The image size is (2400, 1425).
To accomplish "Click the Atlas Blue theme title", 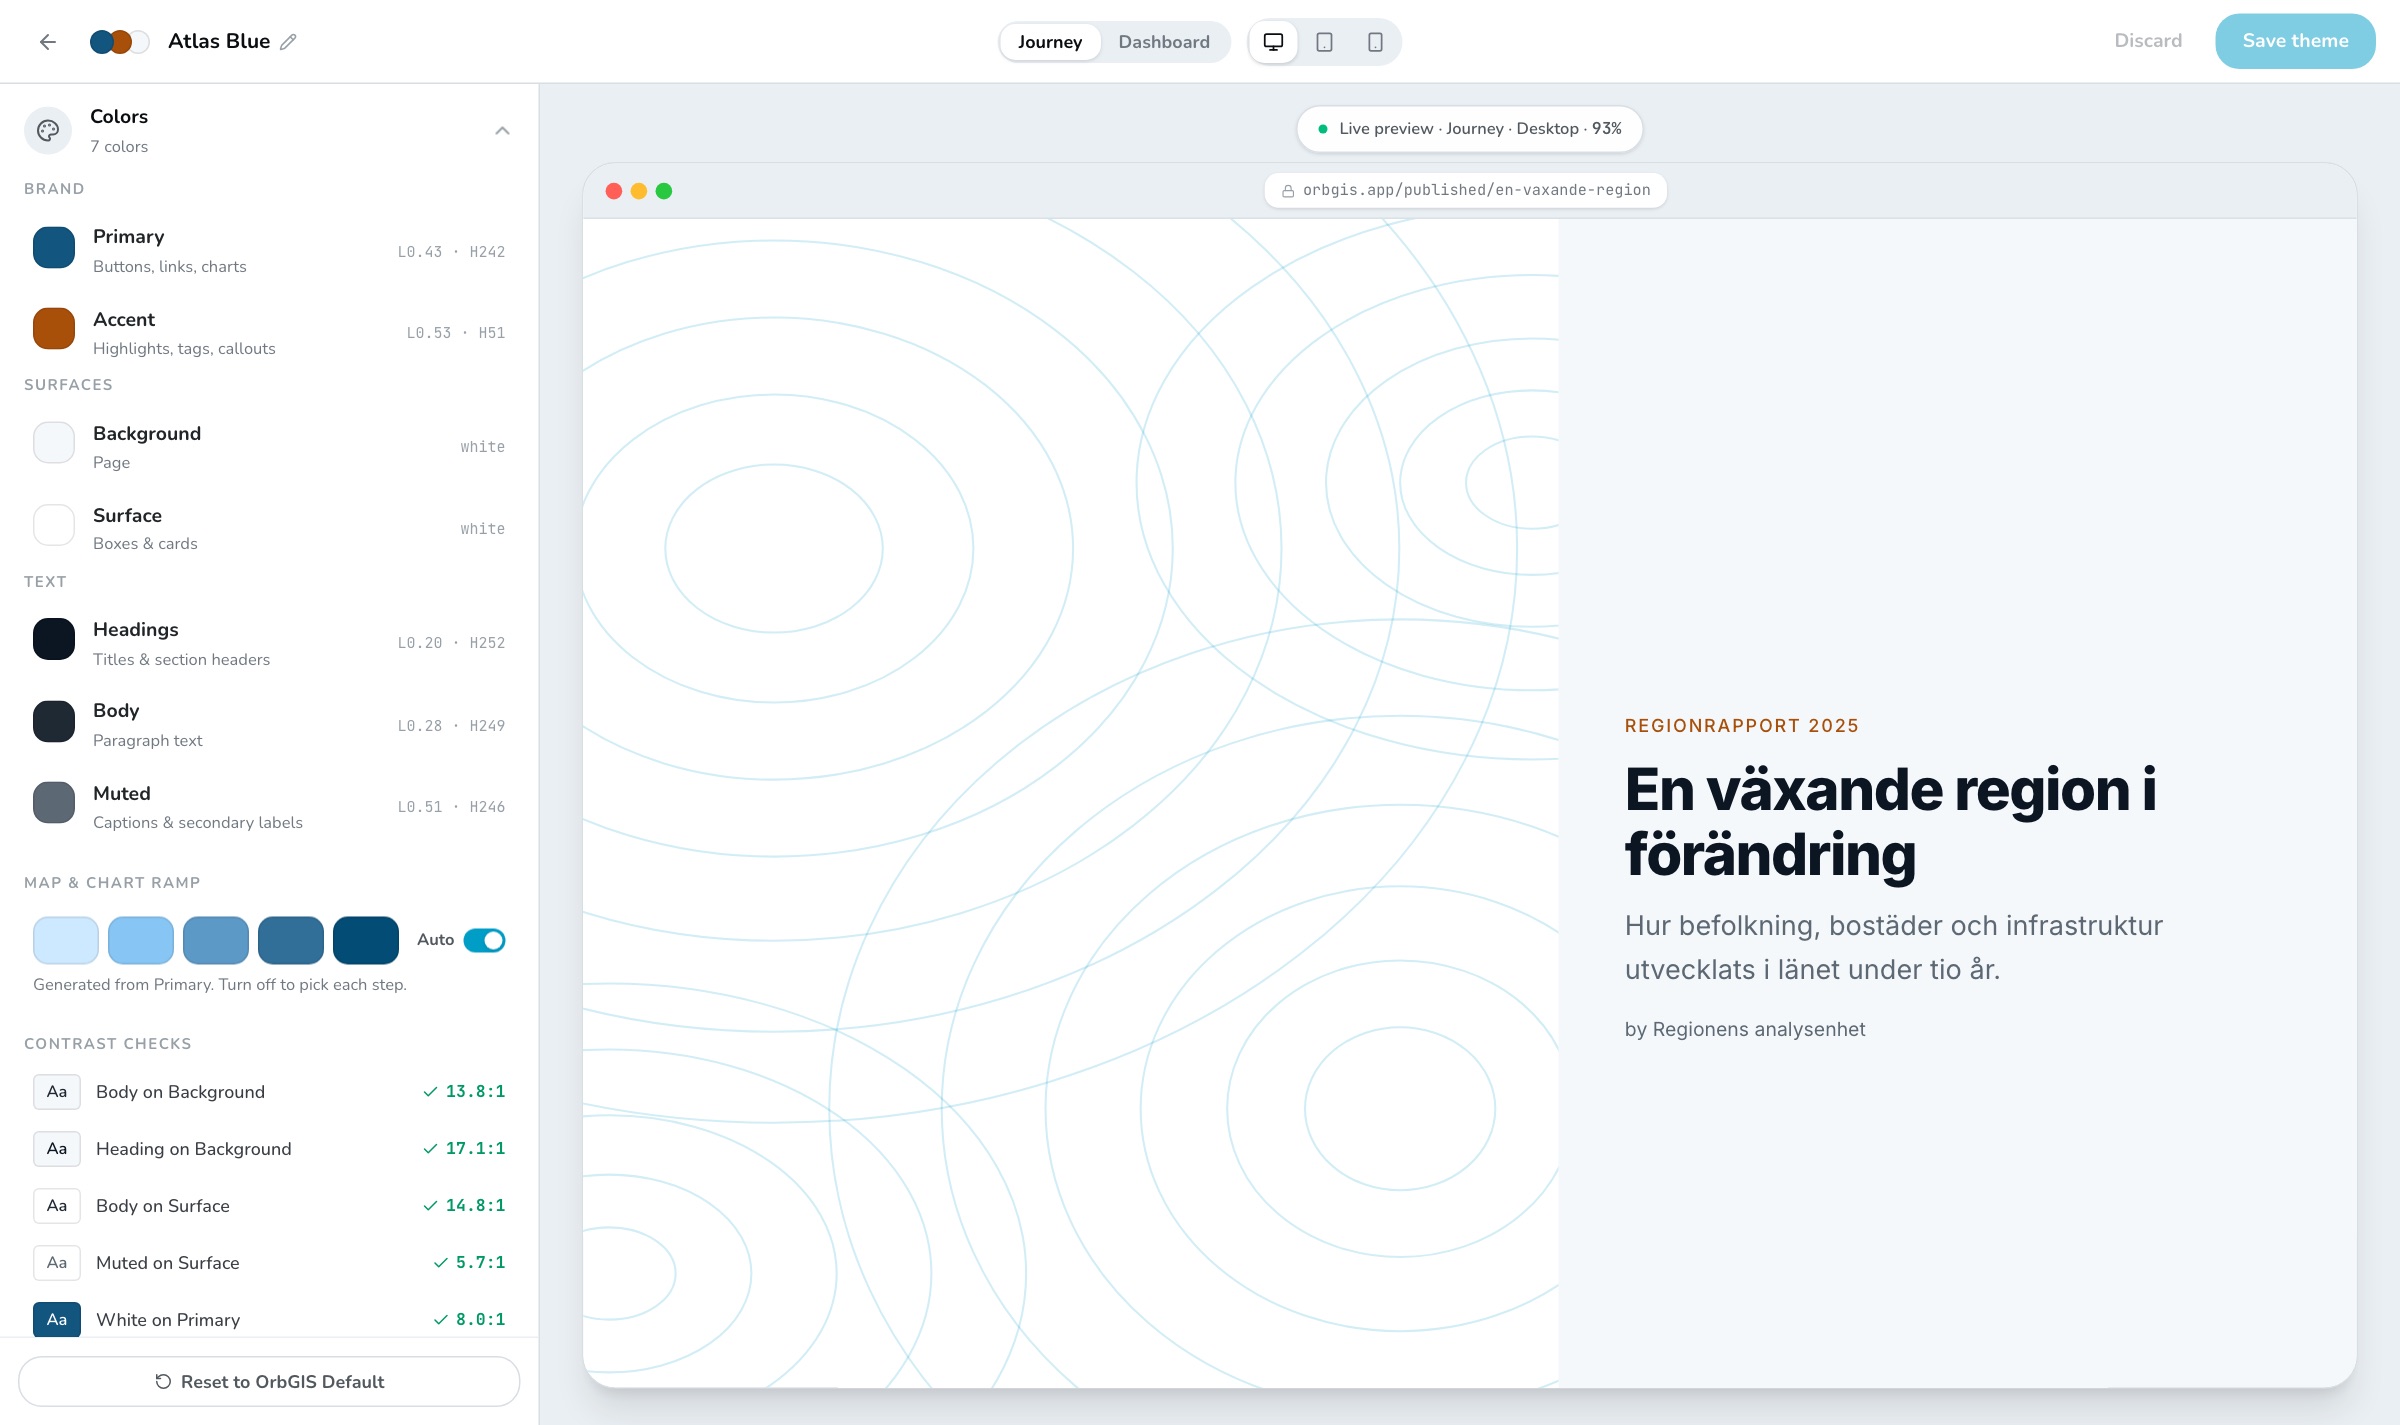I will tap(219, 41).
